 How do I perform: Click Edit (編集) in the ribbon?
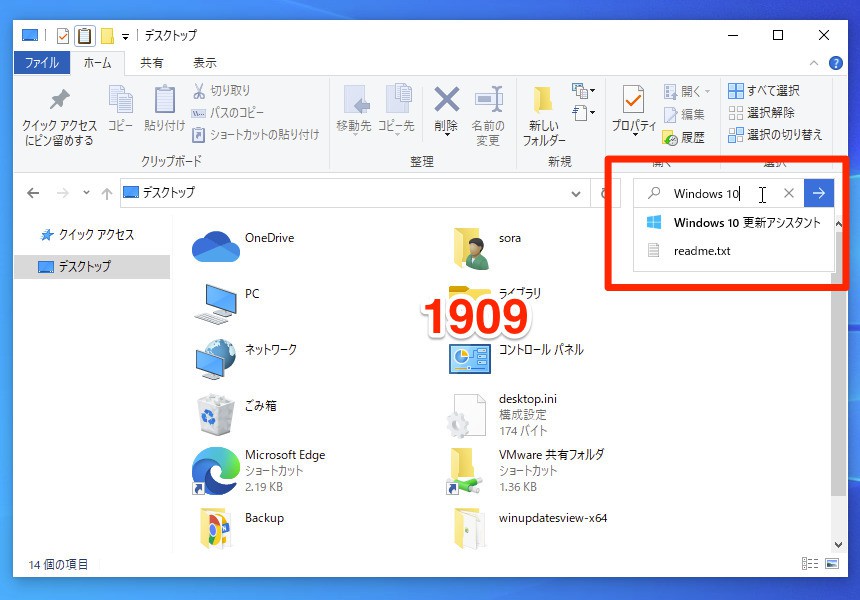click(x=684, y=114)
